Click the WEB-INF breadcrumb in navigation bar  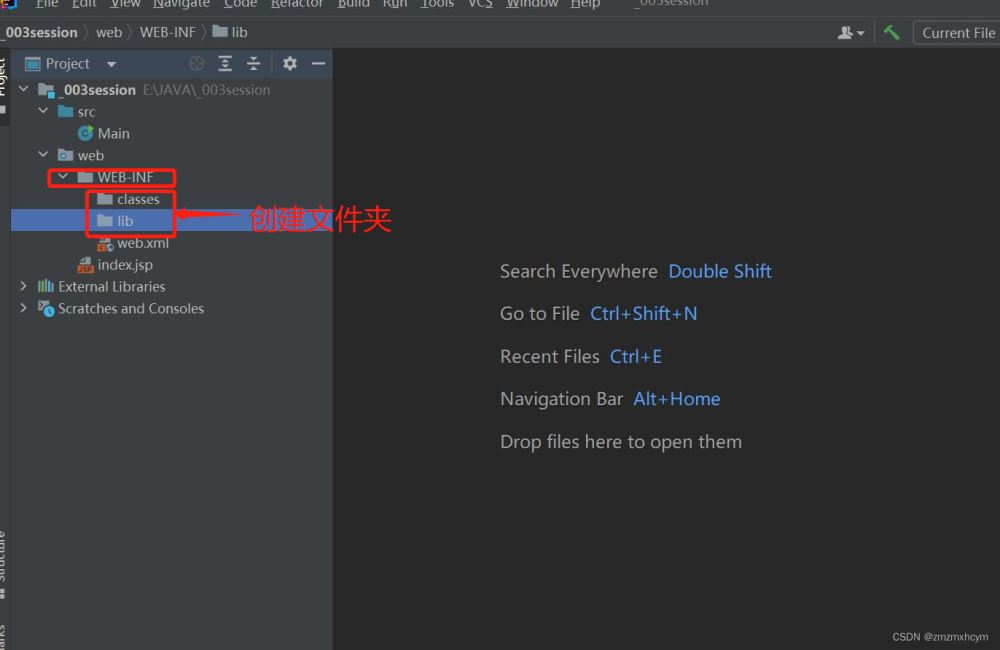click(x=167, y=32)
